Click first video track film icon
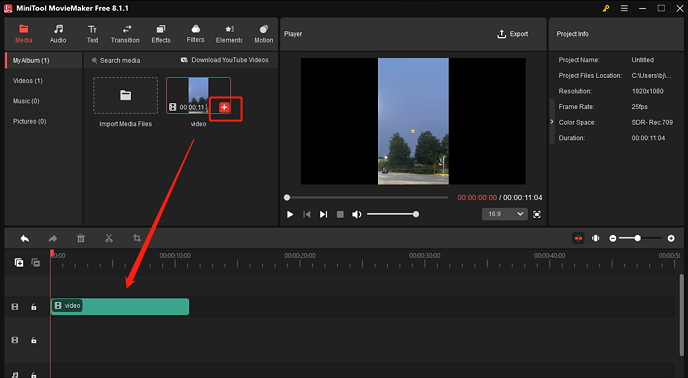This screenshot has height=378, width=688. point(15,307)
